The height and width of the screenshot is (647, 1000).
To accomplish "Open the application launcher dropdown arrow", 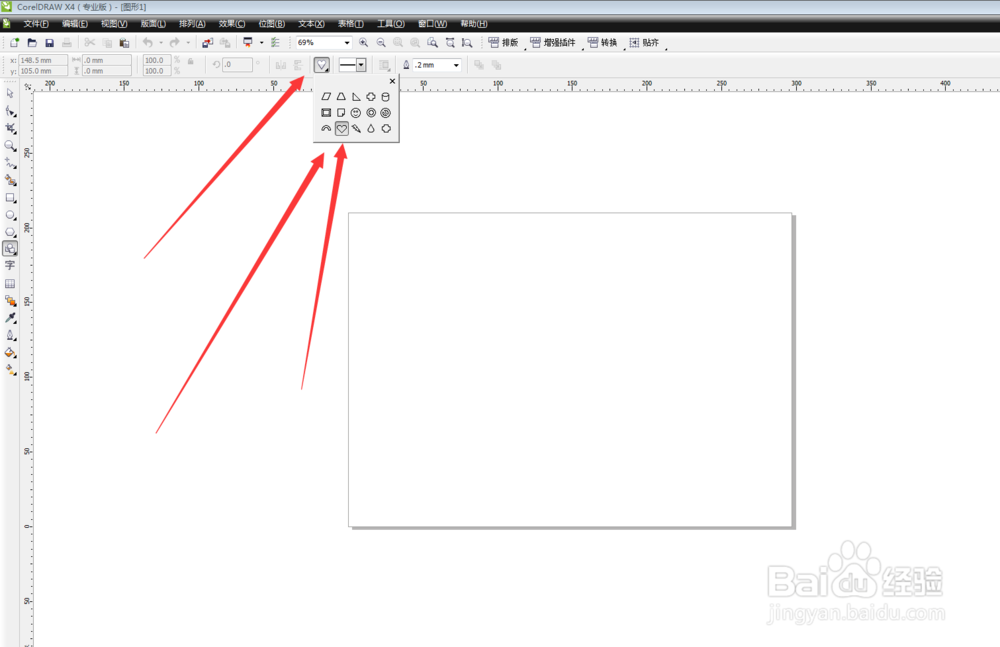I will coord(261,43).
